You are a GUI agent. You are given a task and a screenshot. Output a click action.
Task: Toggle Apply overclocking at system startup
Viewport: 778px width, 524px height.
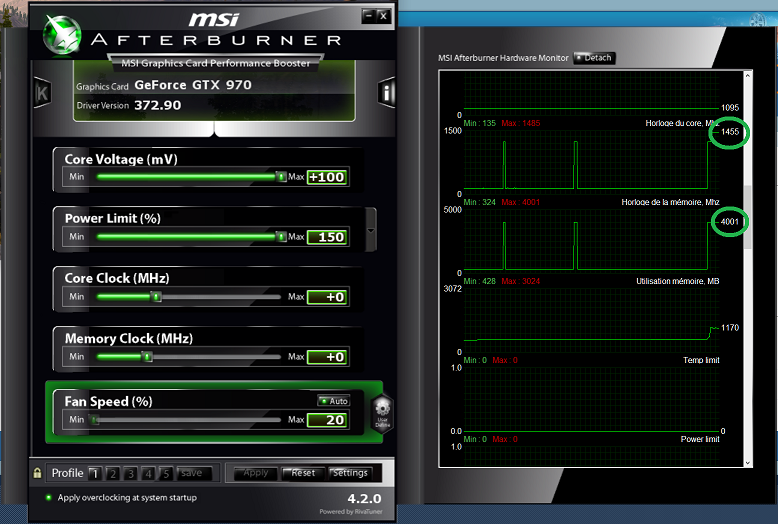click(49, 497)
